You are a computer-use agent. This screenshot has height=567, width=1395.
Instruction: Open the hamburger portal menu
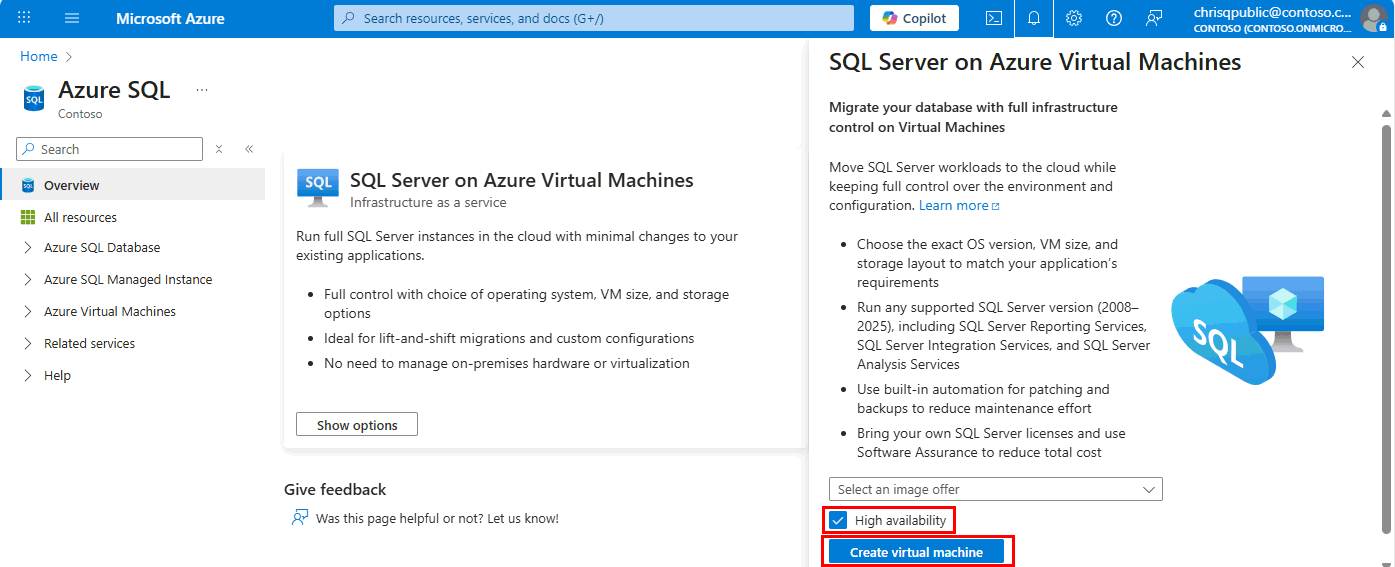coord(72,18)
